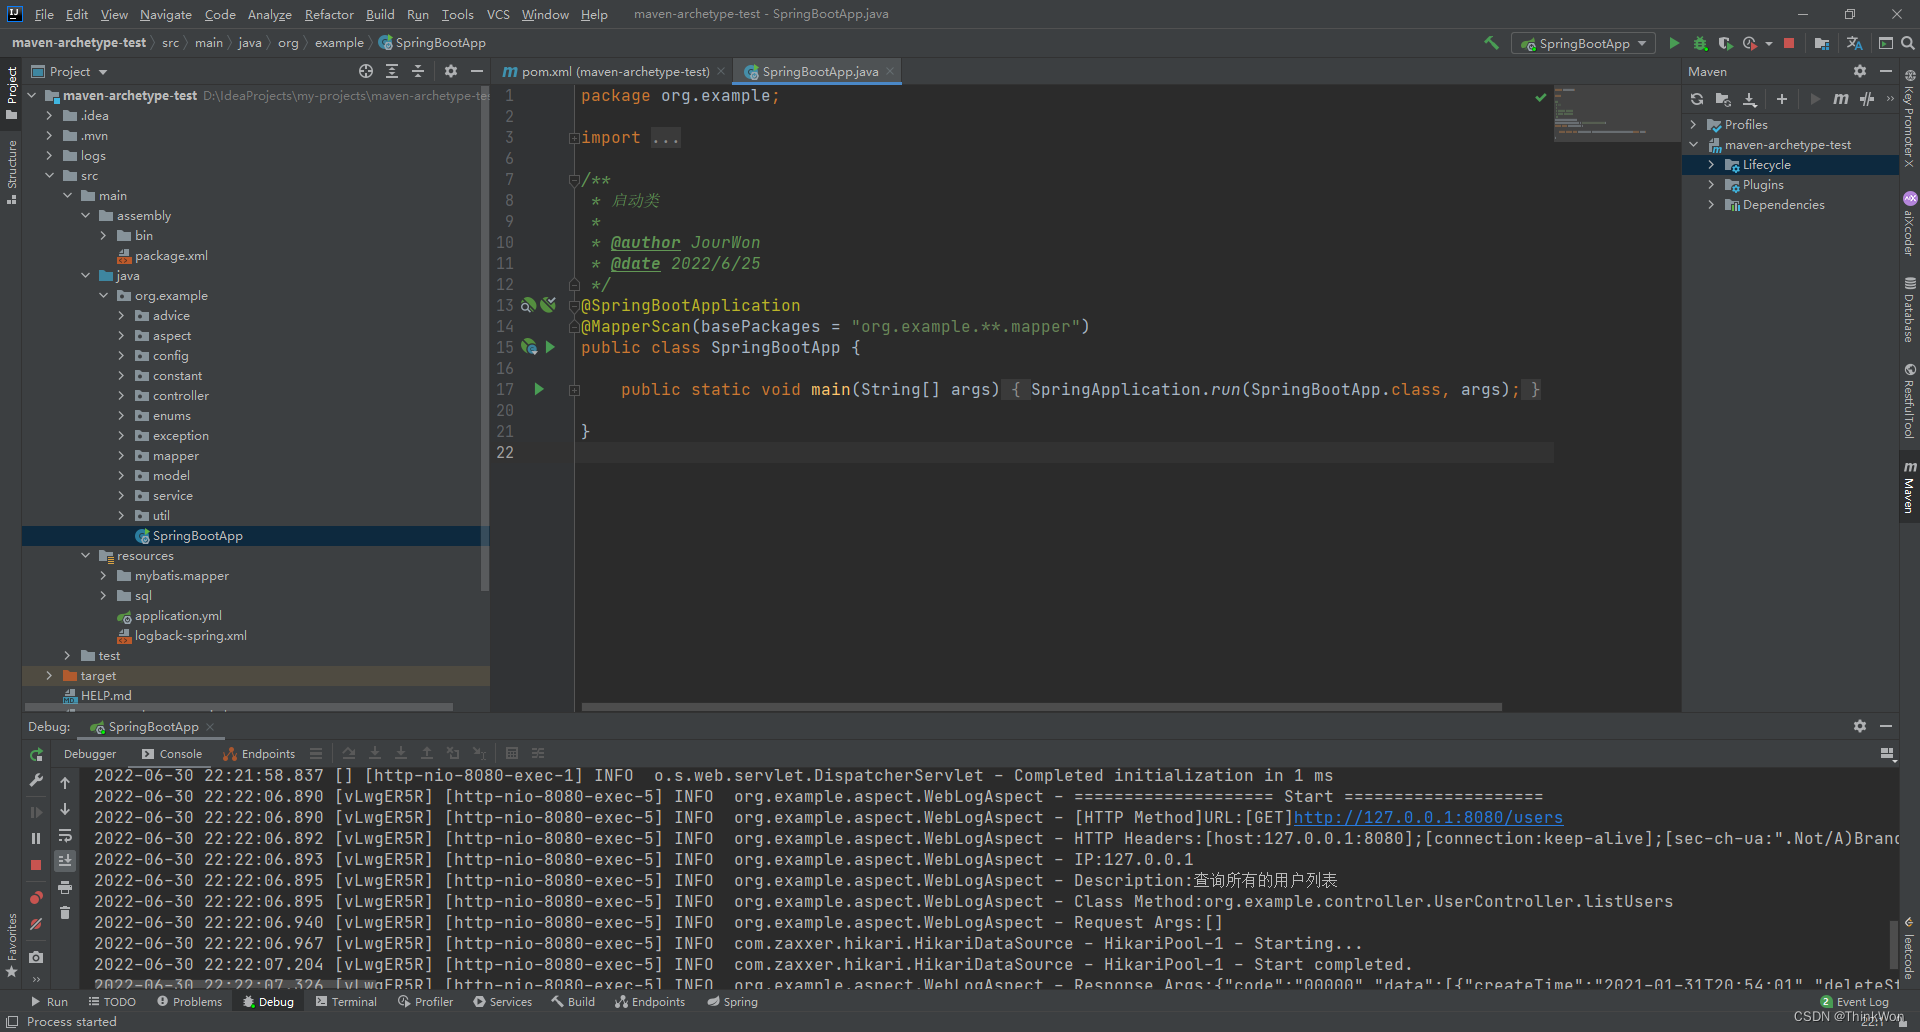Open the Event Log
This screenshot has width=1920, height=1032.
[x=1855, y=1002]
